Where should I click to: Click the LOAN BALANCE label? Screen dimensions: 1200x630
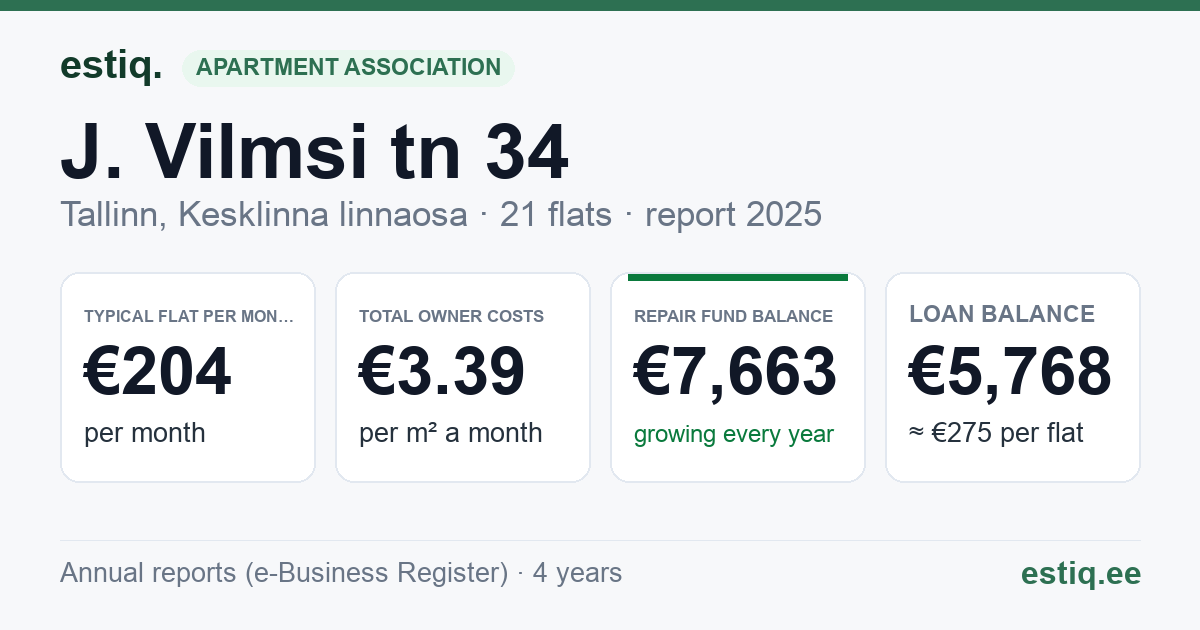(1002, 314)
